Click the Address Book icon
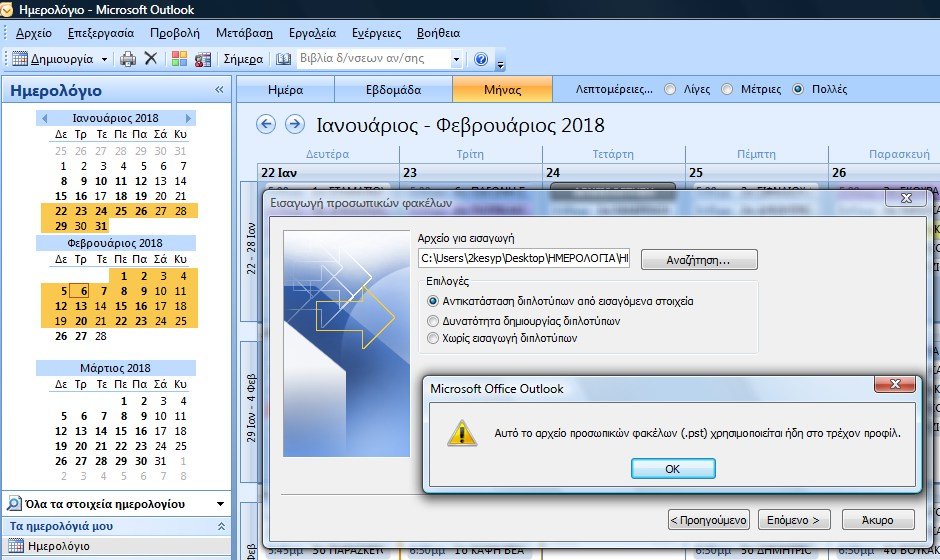 click(x=283, y=59)
